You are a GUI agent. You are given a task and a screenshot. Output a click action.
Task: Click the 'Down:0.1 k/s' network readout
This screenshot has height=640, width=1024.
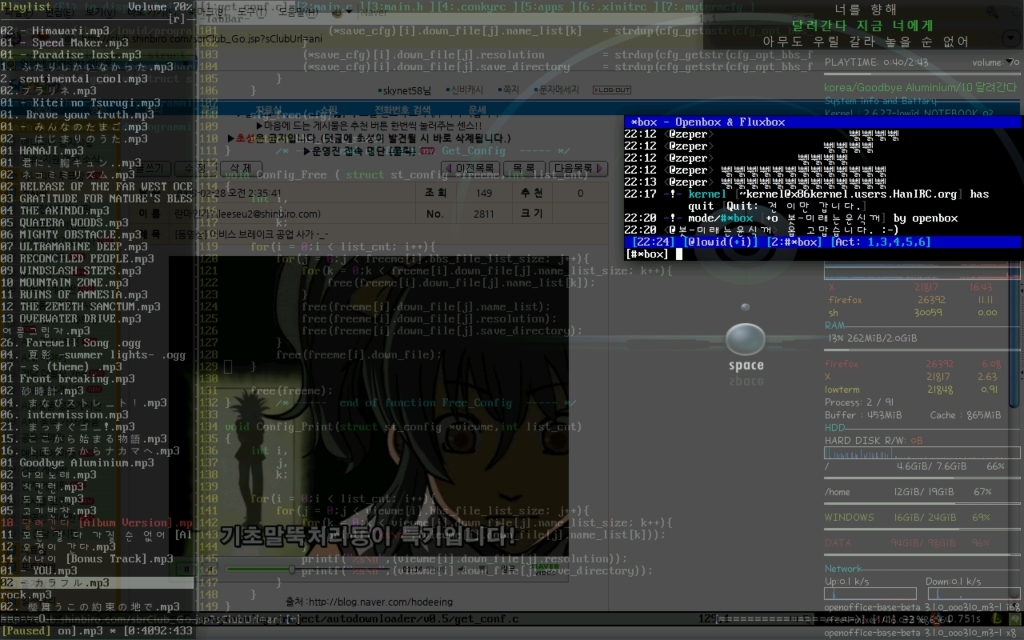point(953,581)
